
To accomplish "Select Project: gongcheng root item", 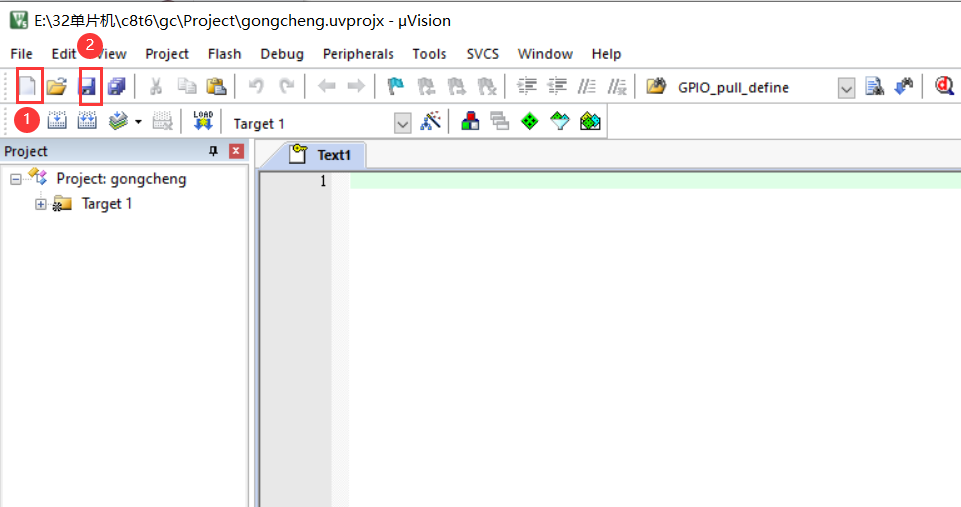I will [x=121, y=178].
